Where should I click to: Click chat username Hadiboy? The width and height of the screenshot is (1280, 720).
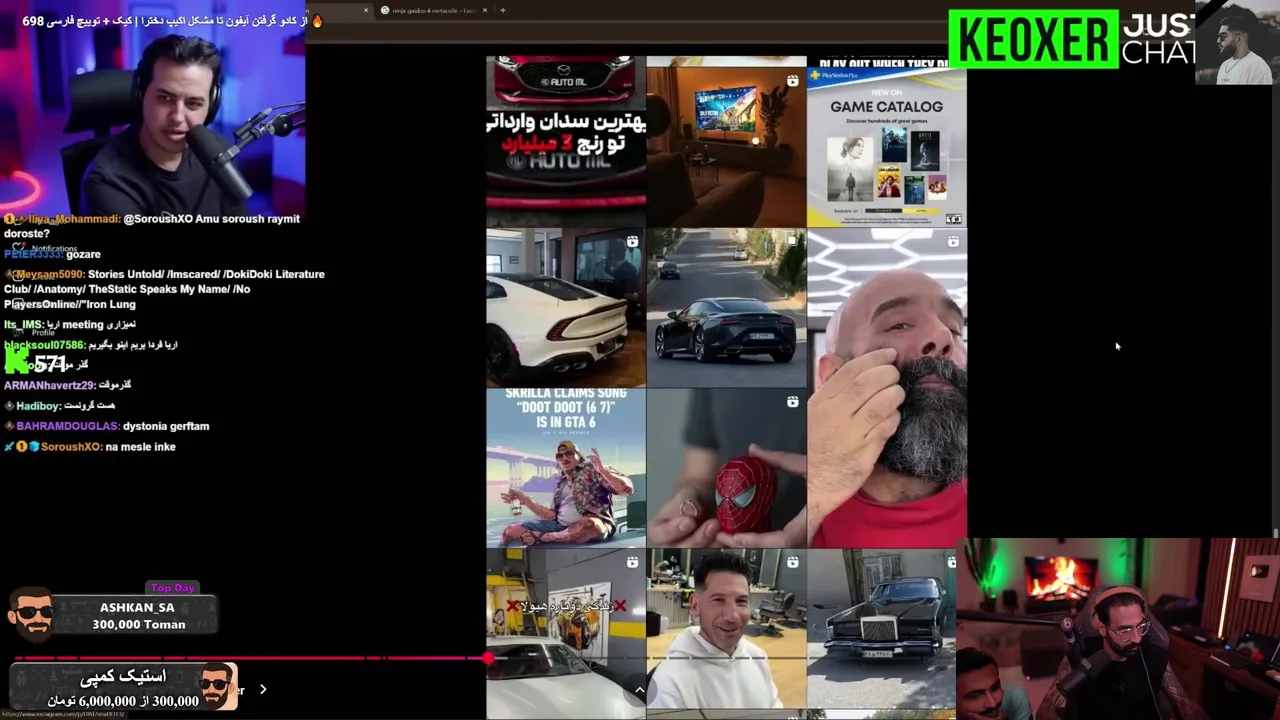tap(38, 406)
